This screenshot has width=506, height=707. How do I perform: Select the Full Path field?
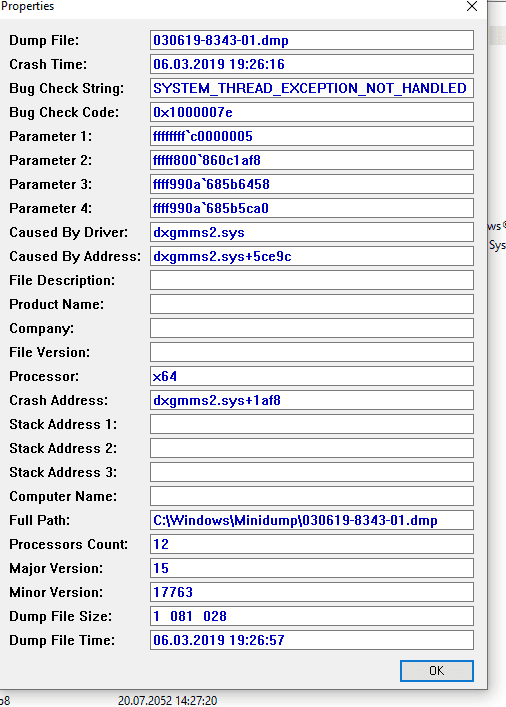pyautogui.click(x=312, y=520)
